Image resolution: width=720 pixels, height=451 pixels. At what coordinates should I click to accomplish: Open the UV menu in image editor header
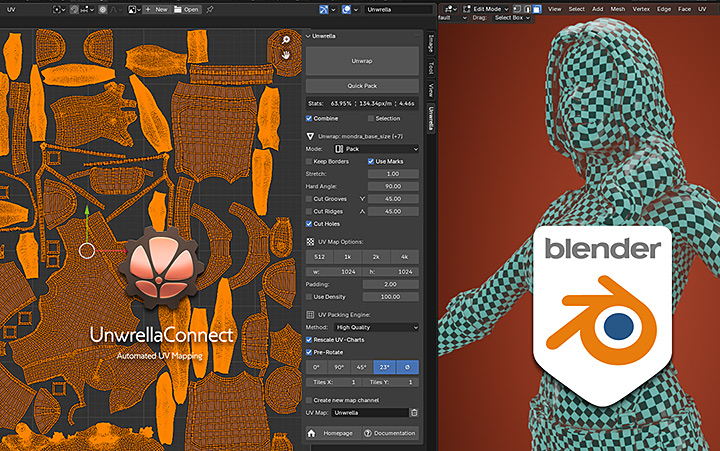tap(11, 9)
